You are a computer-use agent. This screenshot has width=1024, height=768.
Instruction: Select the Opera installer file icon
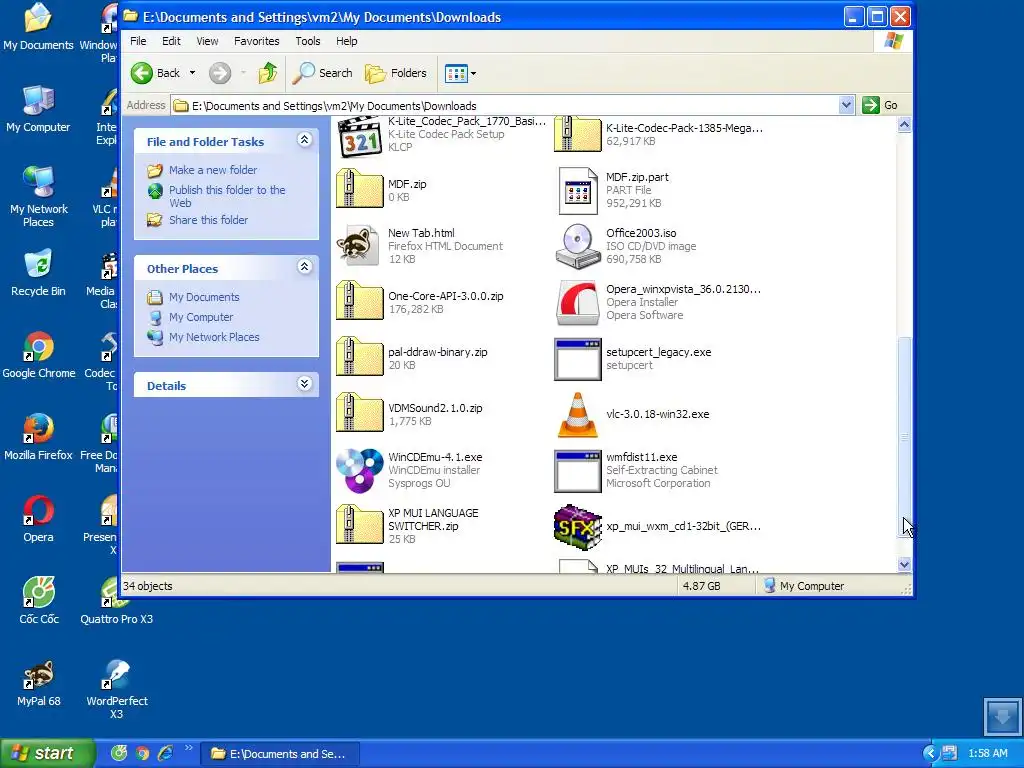577,302
